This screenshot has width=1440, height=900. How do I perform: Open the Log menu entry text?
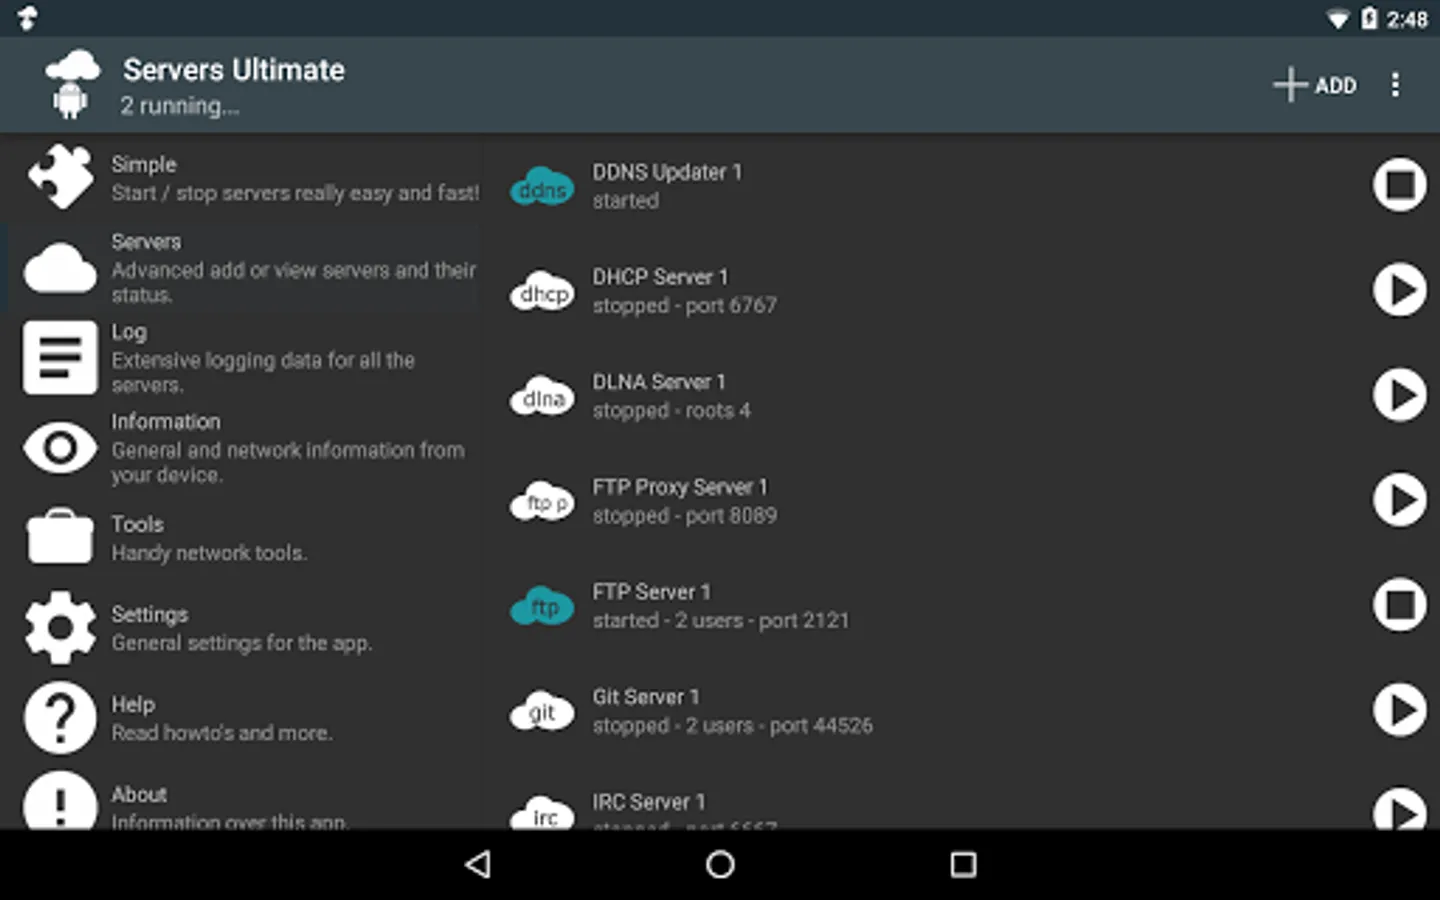[128, 331]
